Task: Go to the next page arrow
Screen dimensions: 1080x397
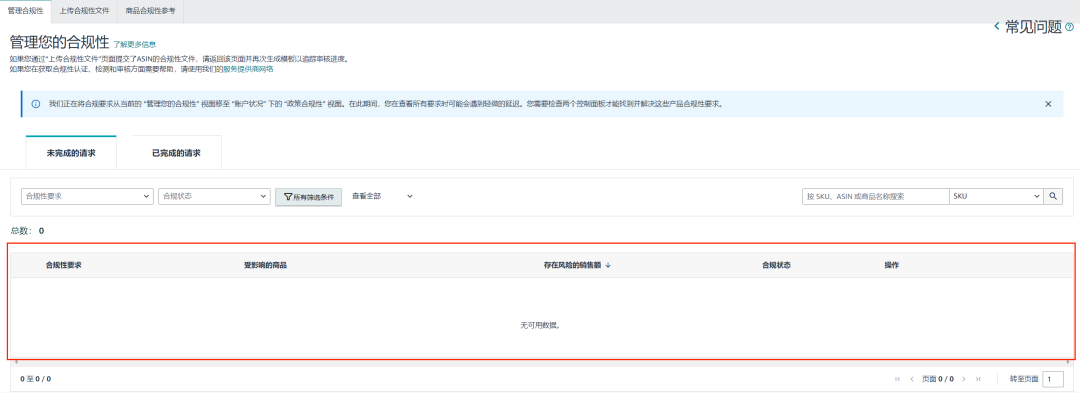Action: tap(964, 379)
